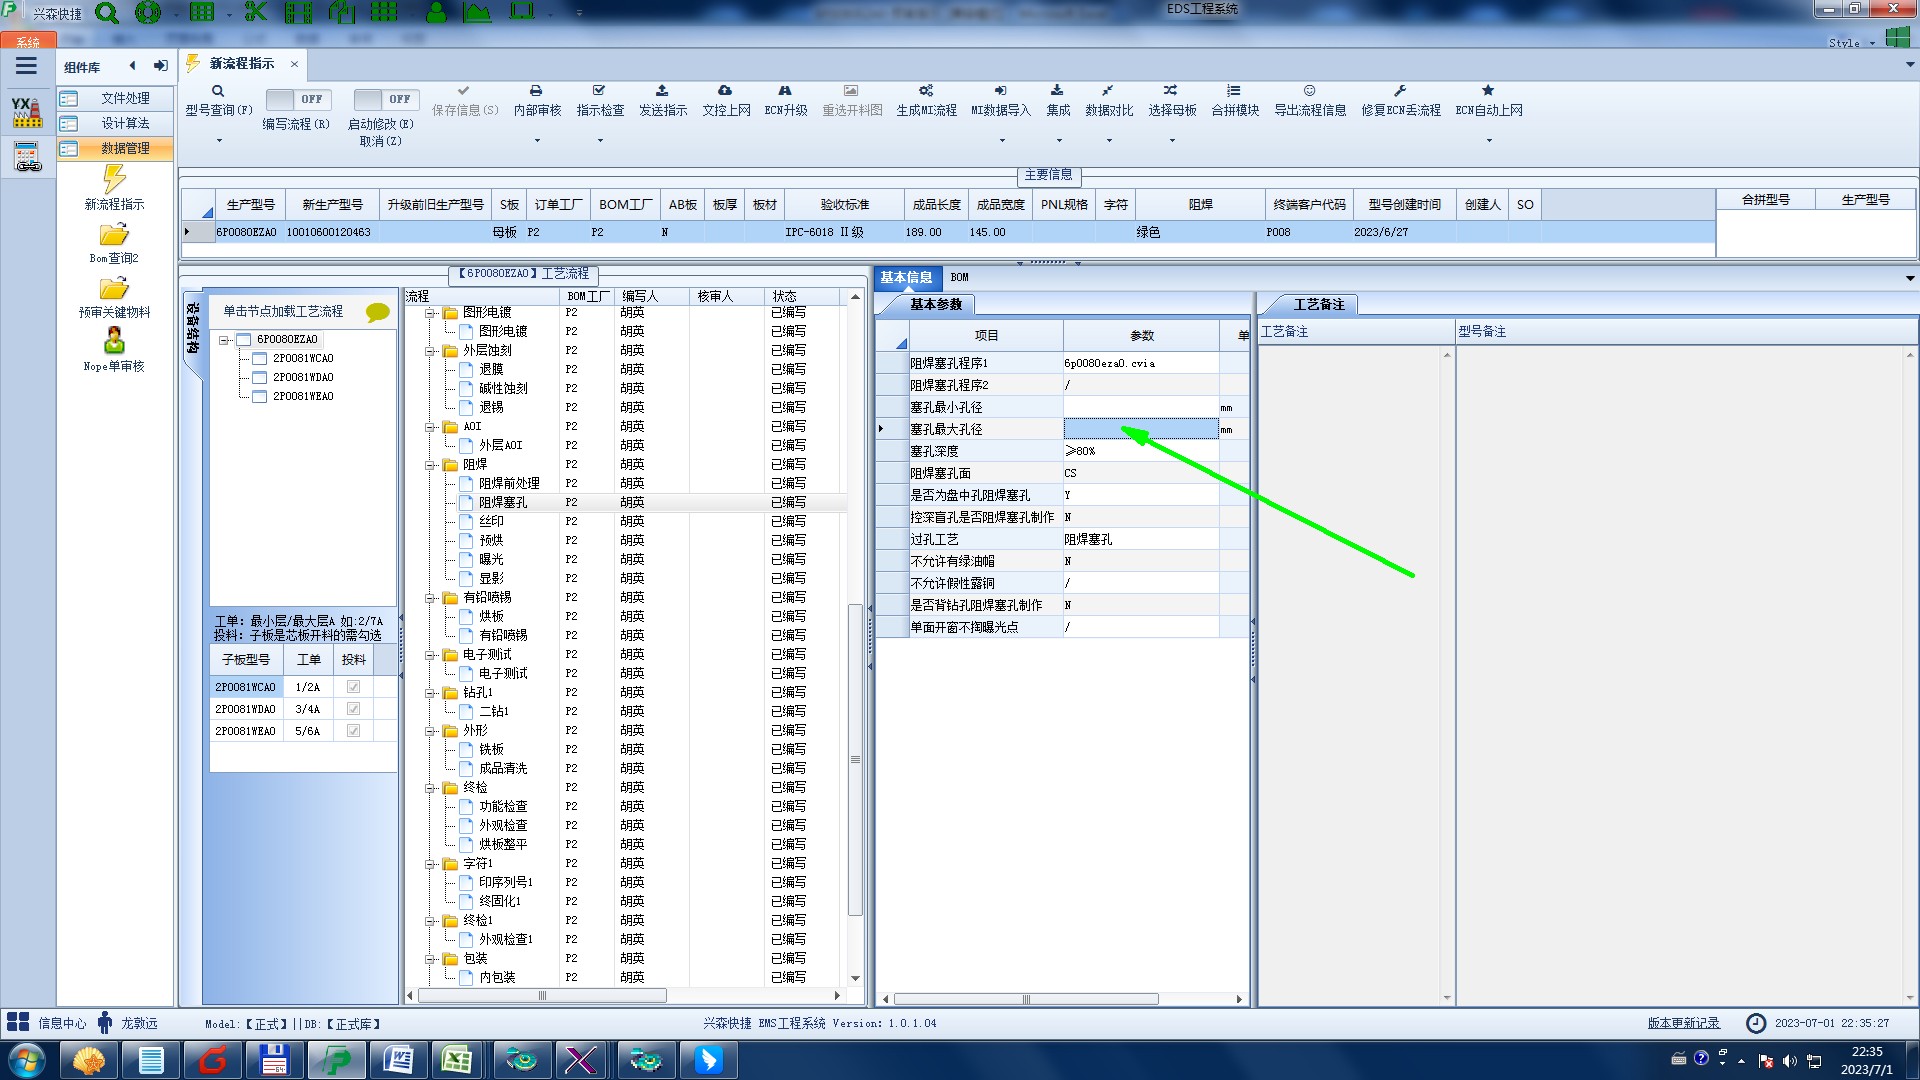Check the 2P0081WCA0 tree node checkbox

tap(260, 359)
